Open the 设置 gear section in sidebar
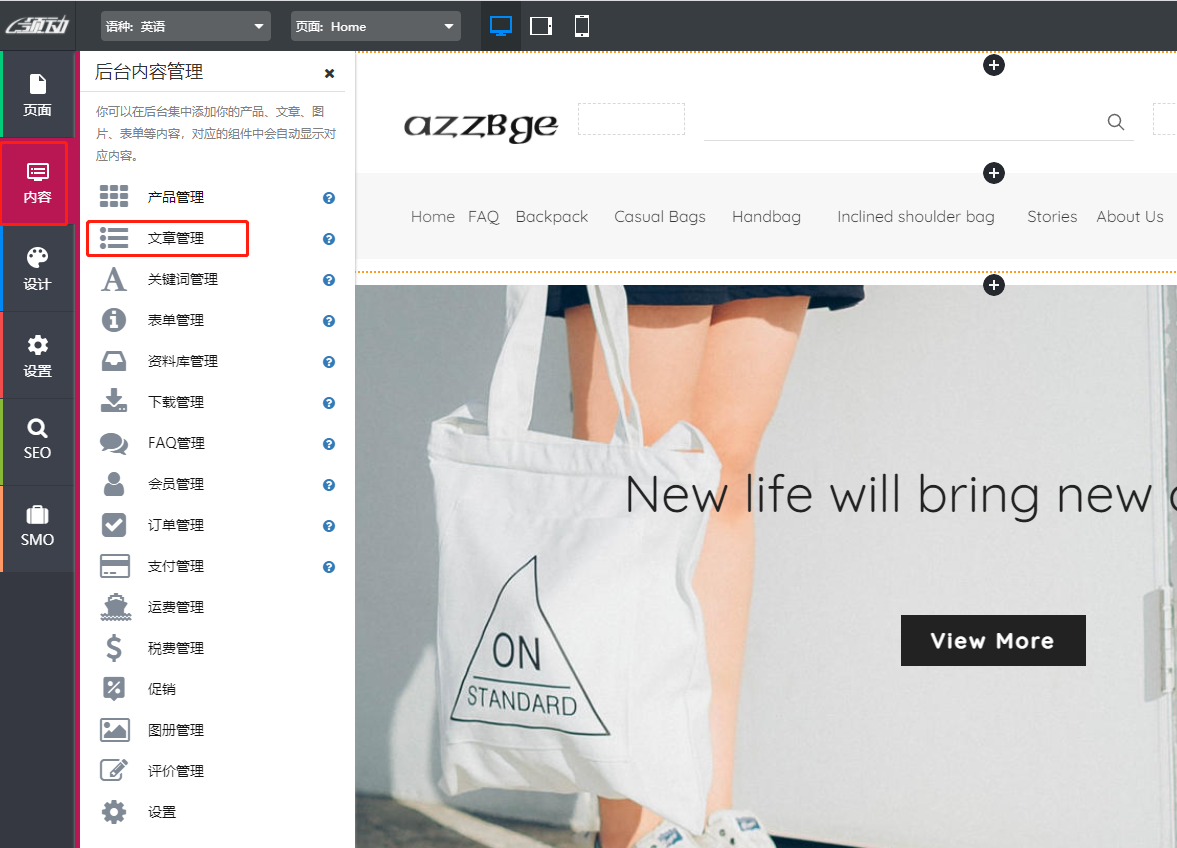This screenshot has width=1177, height=848. click(37, 356)
